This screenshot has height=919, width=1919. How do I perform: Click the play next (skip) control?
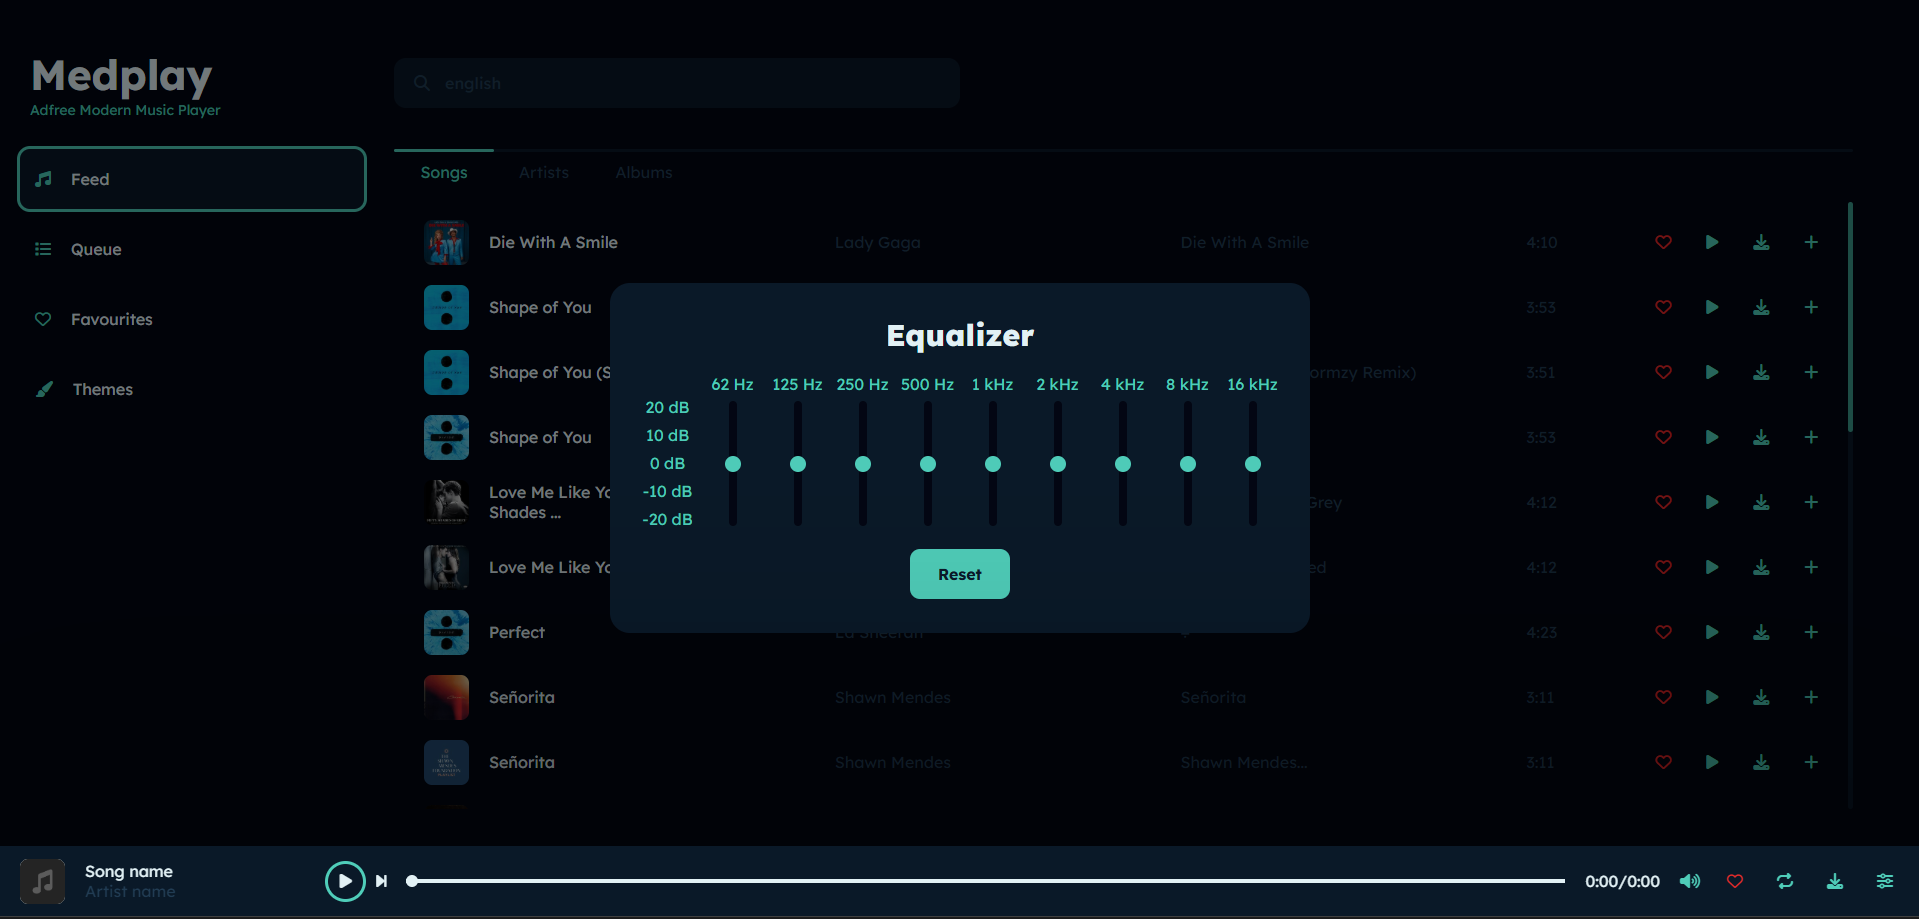pyautogui.click(x=381, y=881)
